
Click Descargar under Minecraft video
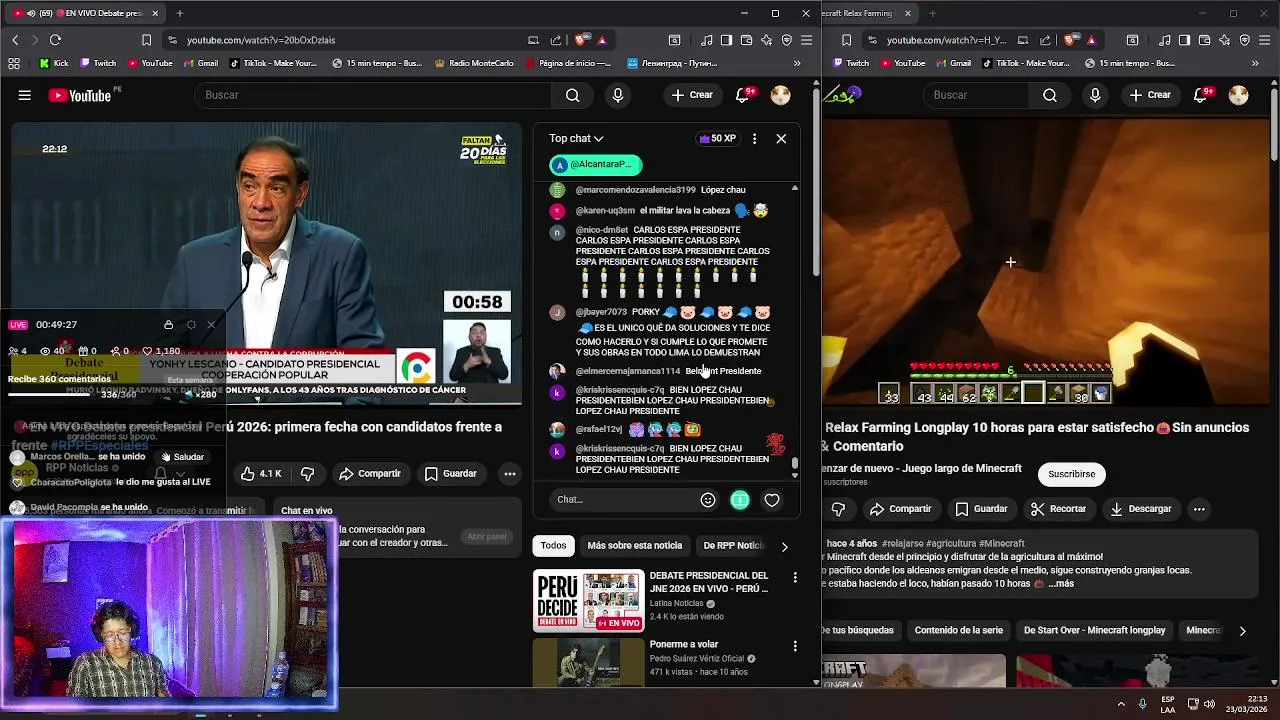1140,509
